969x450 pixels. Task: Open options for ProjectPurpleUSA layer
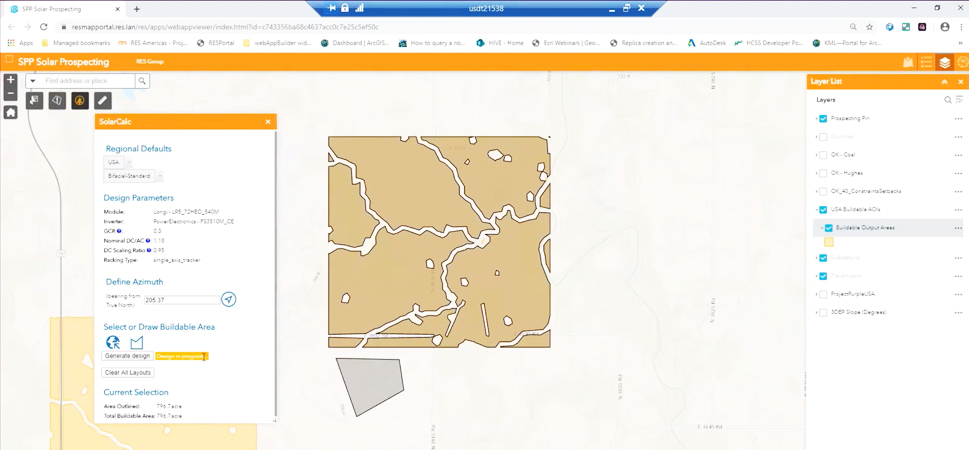click(x=958, y=294)
